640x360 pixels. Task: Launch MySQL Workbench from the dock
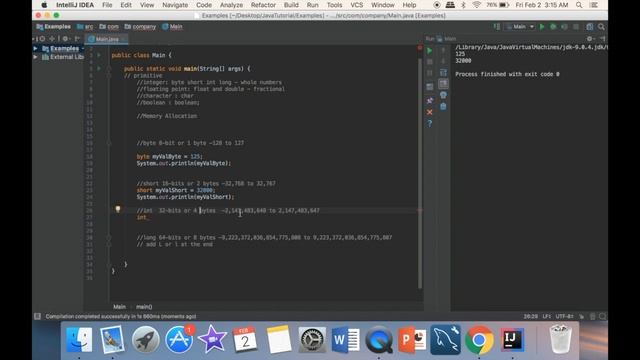pos(445,339)
